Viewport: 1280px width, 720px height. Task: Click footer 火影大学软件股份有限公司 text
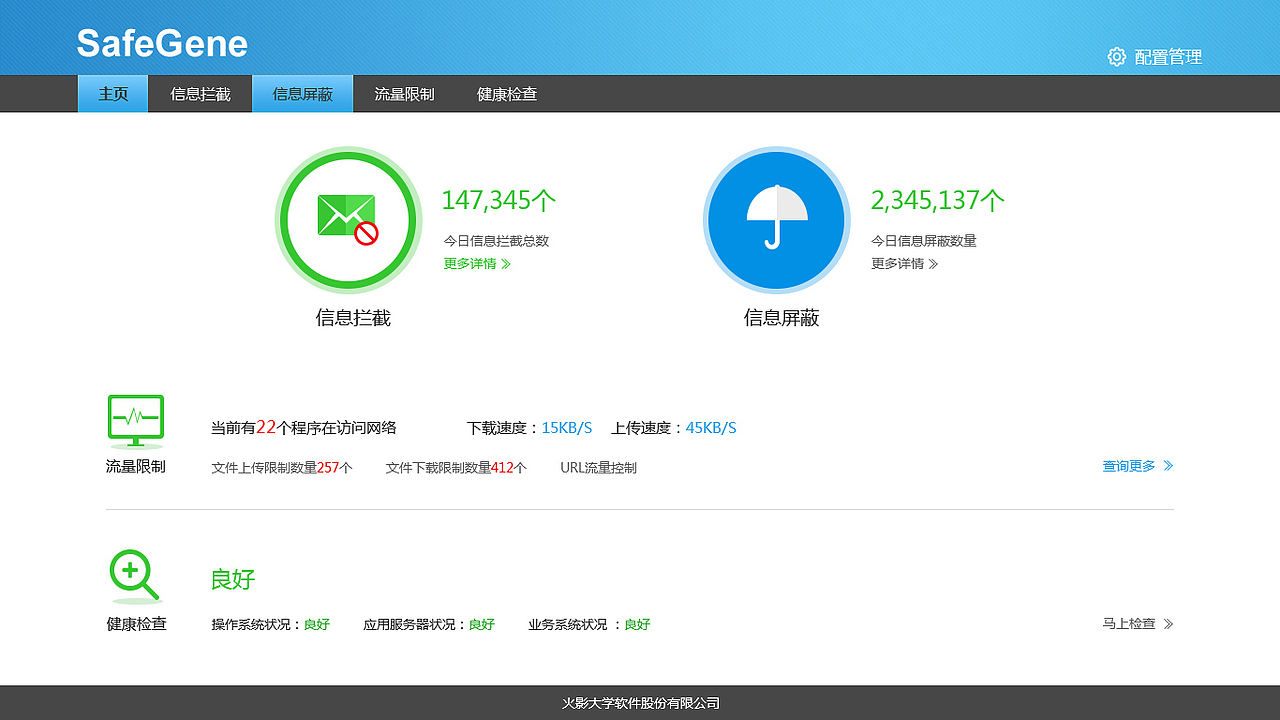(640, 703)
